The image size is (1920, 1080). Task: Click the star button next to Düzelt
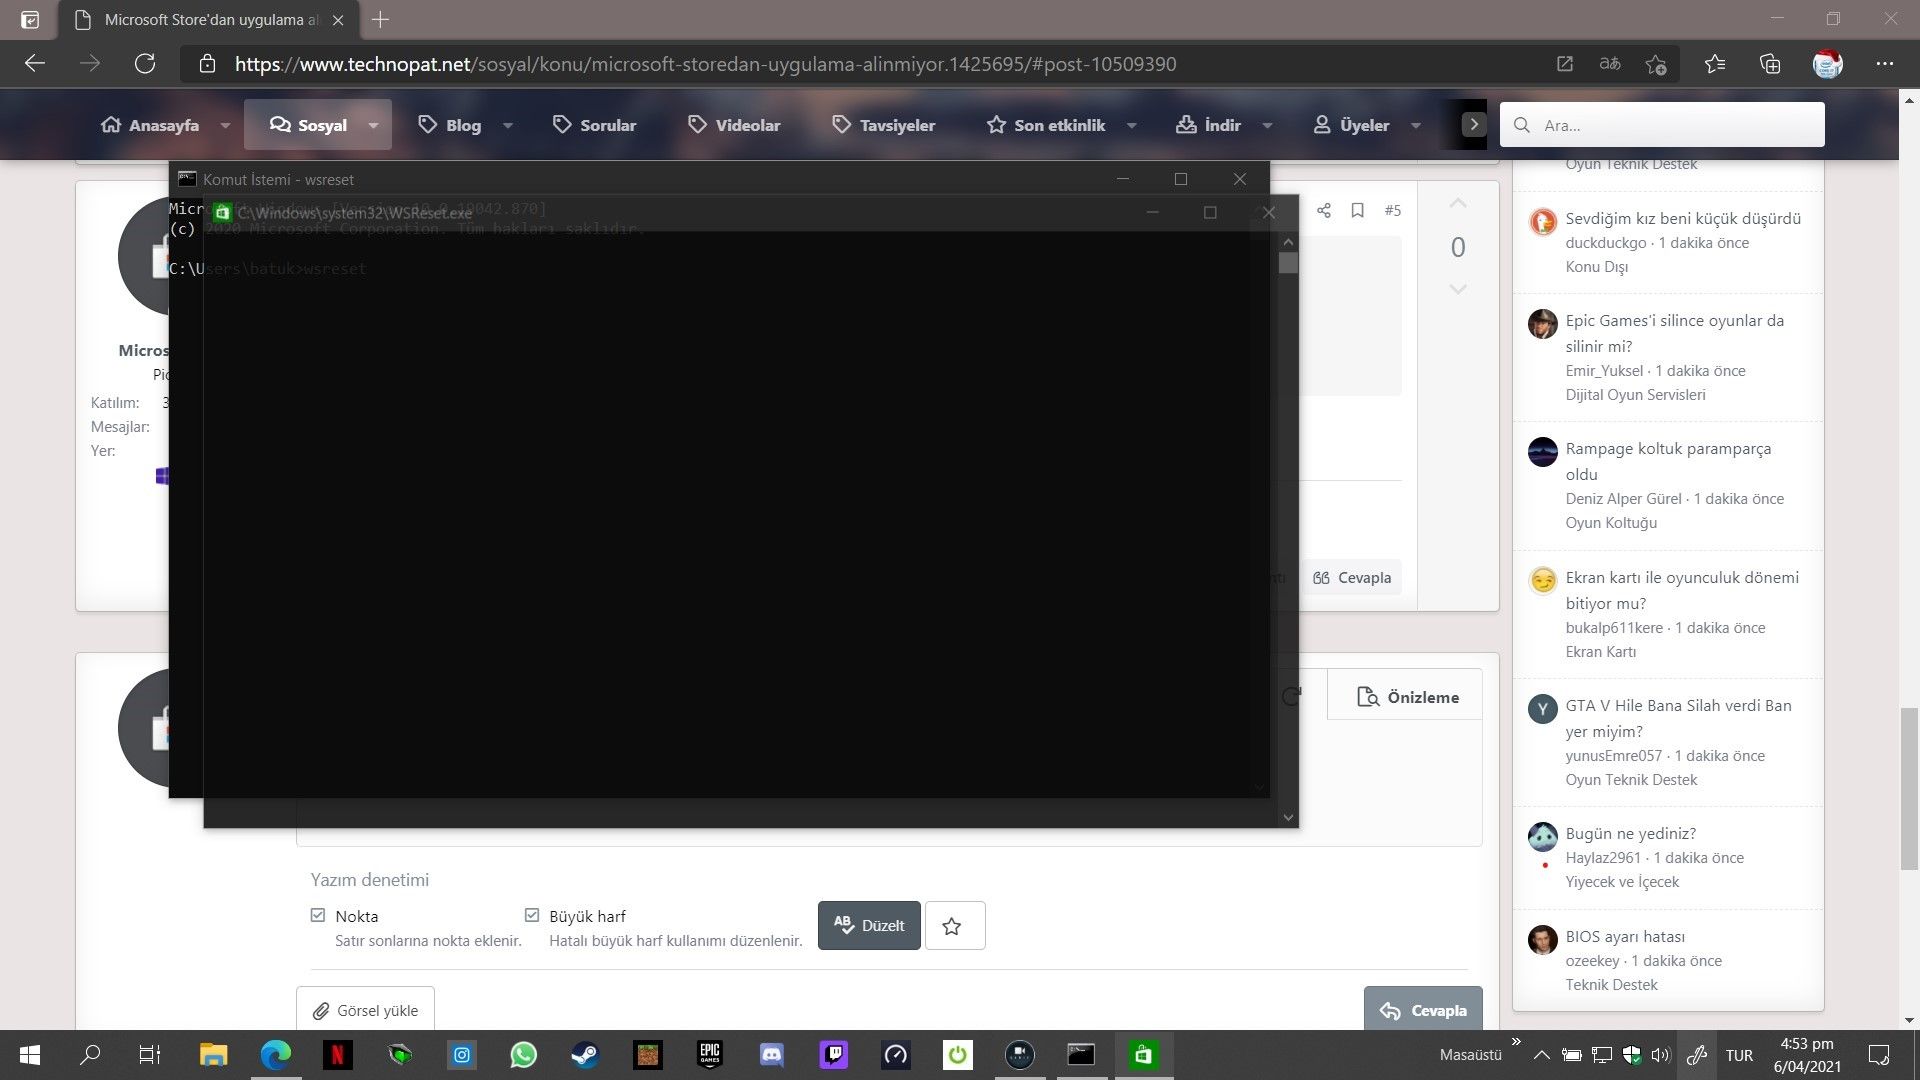click(953, 926)
